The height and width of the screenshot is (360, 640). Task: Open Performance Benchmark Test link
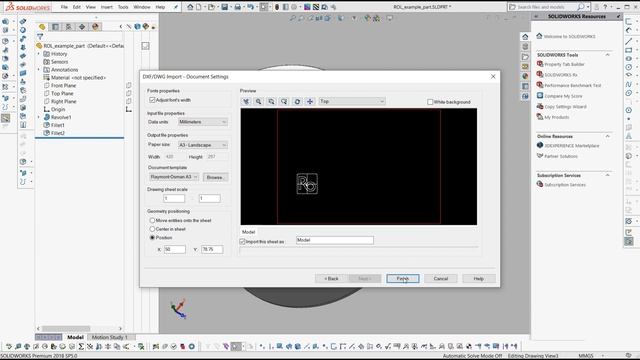click(x=573, y=86)
